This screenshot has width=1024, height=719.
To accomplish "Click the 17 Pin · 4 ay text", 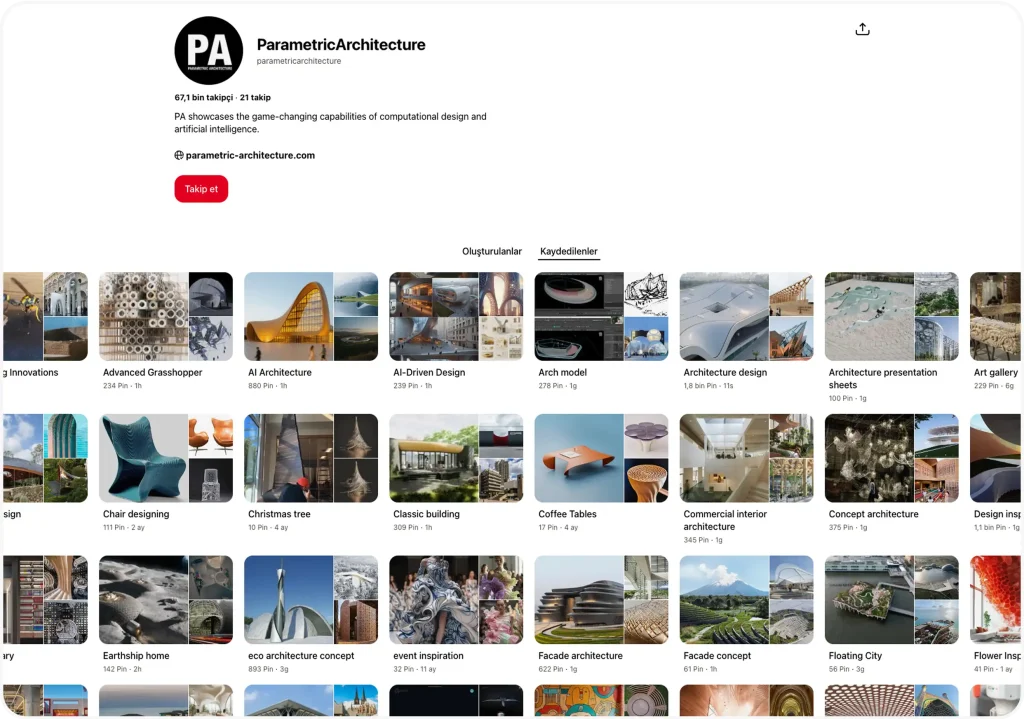I will coord(558,528).
